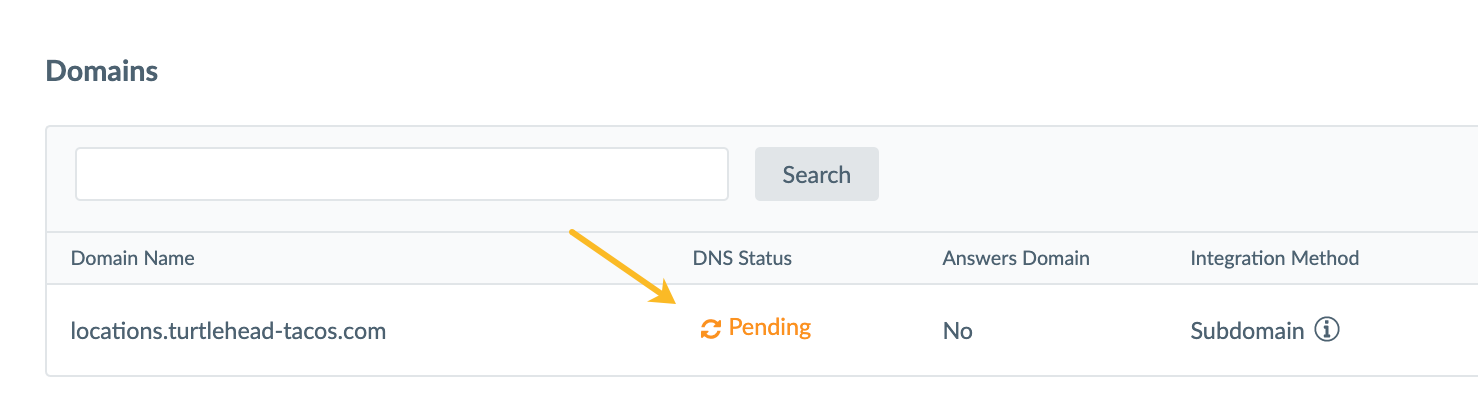Click the No value under Answers Domain

[x=958, y=330]
